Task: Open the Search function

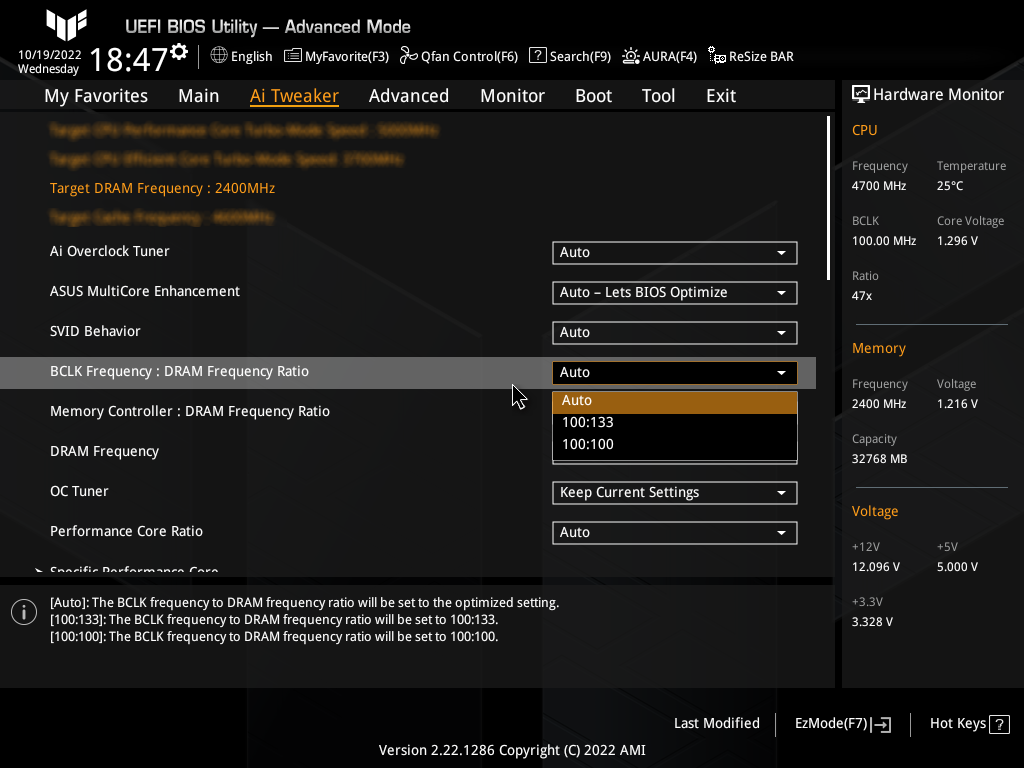Action: coord(569,56)
